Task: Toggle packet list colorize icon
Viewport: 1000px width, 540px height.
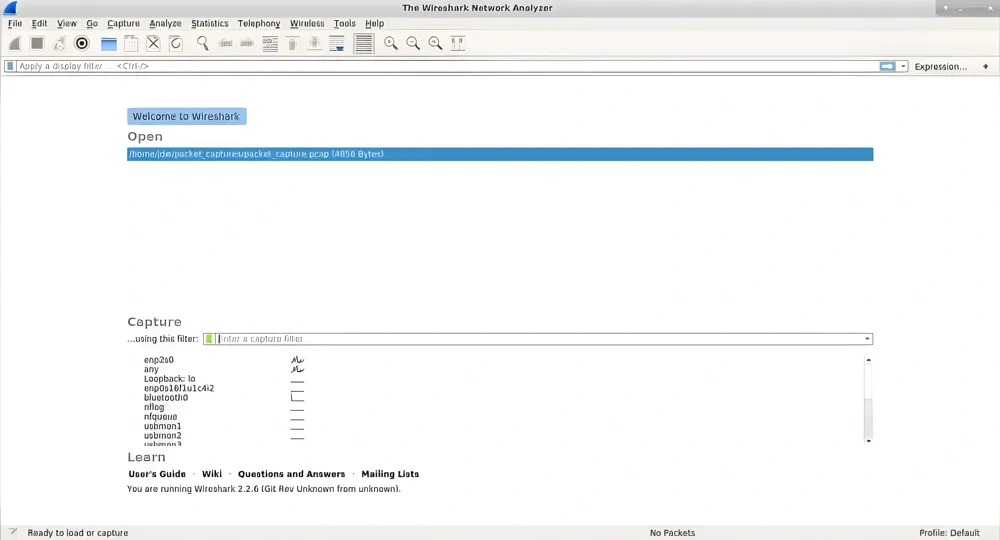Action: [364, 43]
